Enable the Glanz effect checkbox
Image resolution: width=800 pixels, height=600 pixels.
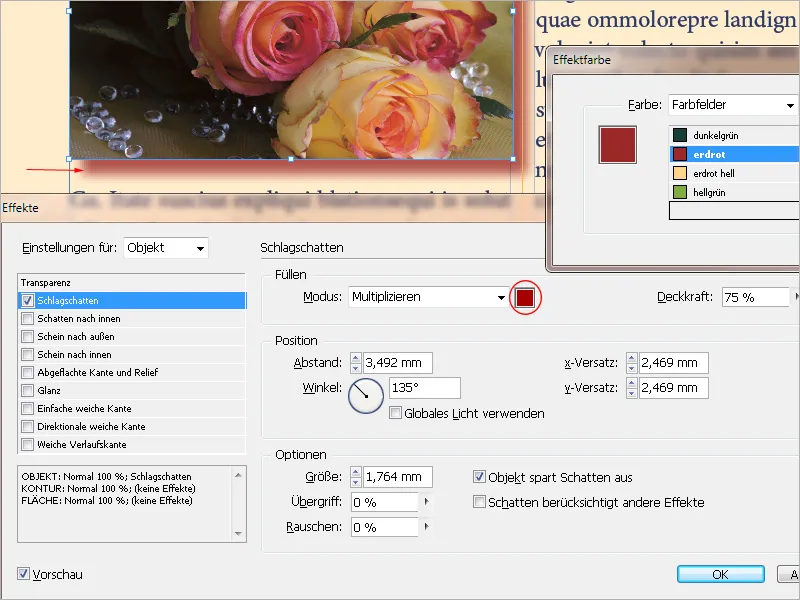(28, 391)
